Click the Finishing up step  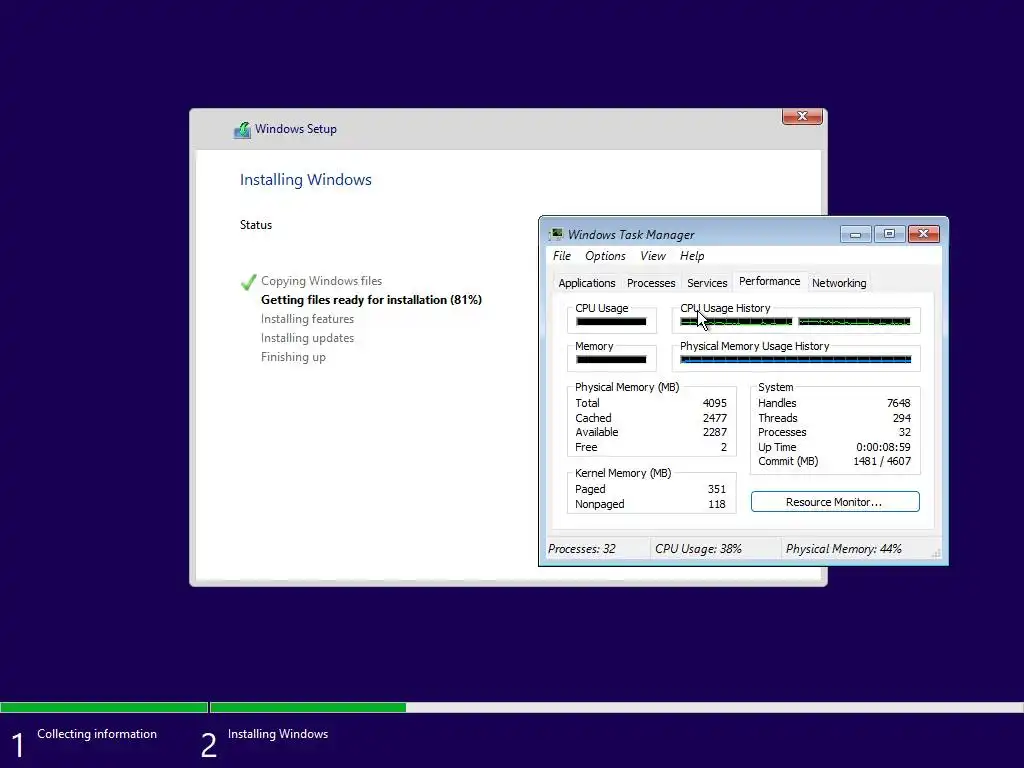click(293, 357)
